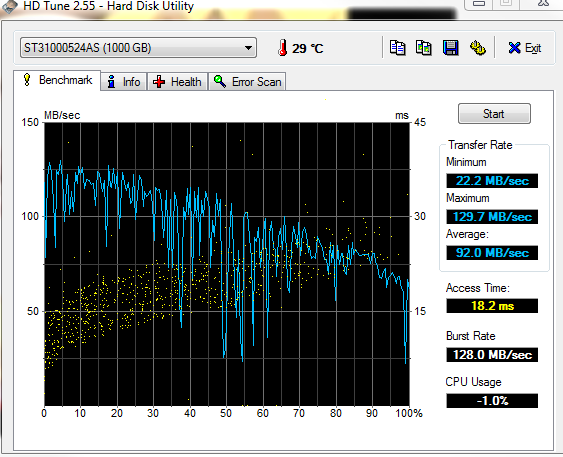563x457 pixels.
Task: Select the ST31000524AS (1000 GB) combo box
Action: 138,48
